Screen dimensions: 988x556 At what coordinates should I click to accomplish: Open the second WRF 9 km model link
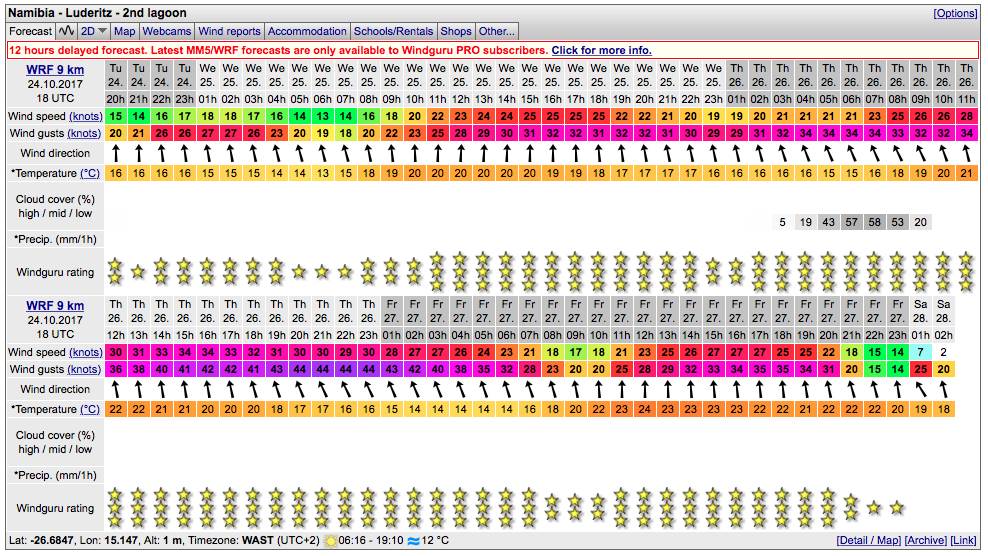[55, 305]
